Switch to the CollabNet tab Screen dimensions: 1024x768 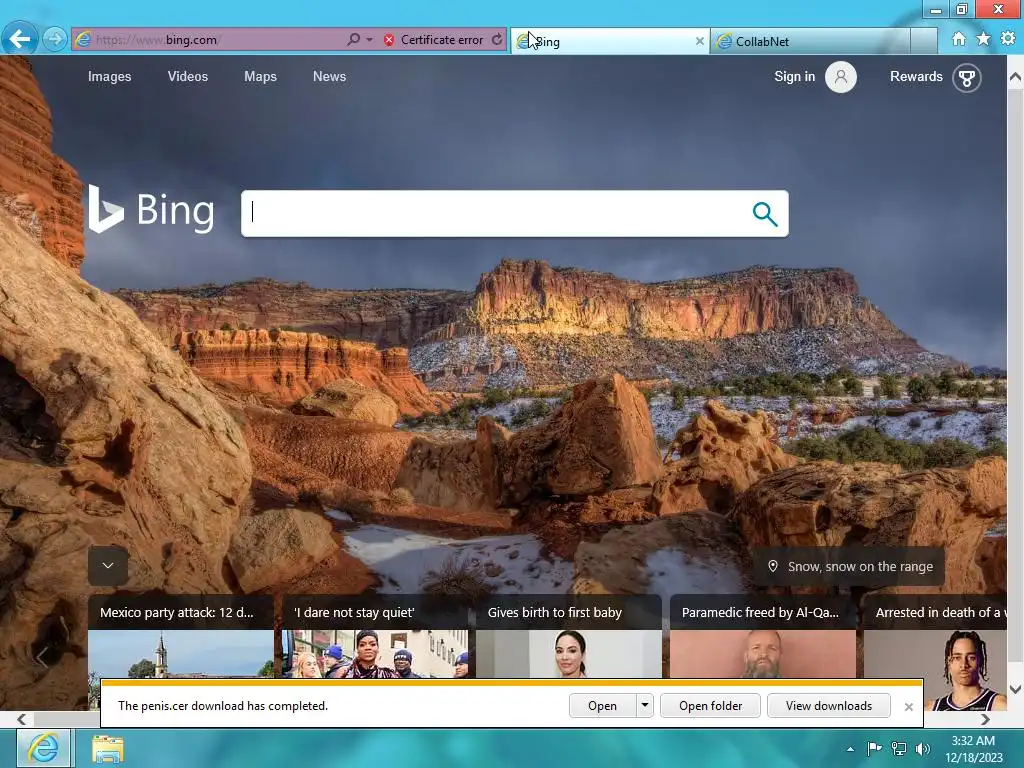[x=810, y=41]
